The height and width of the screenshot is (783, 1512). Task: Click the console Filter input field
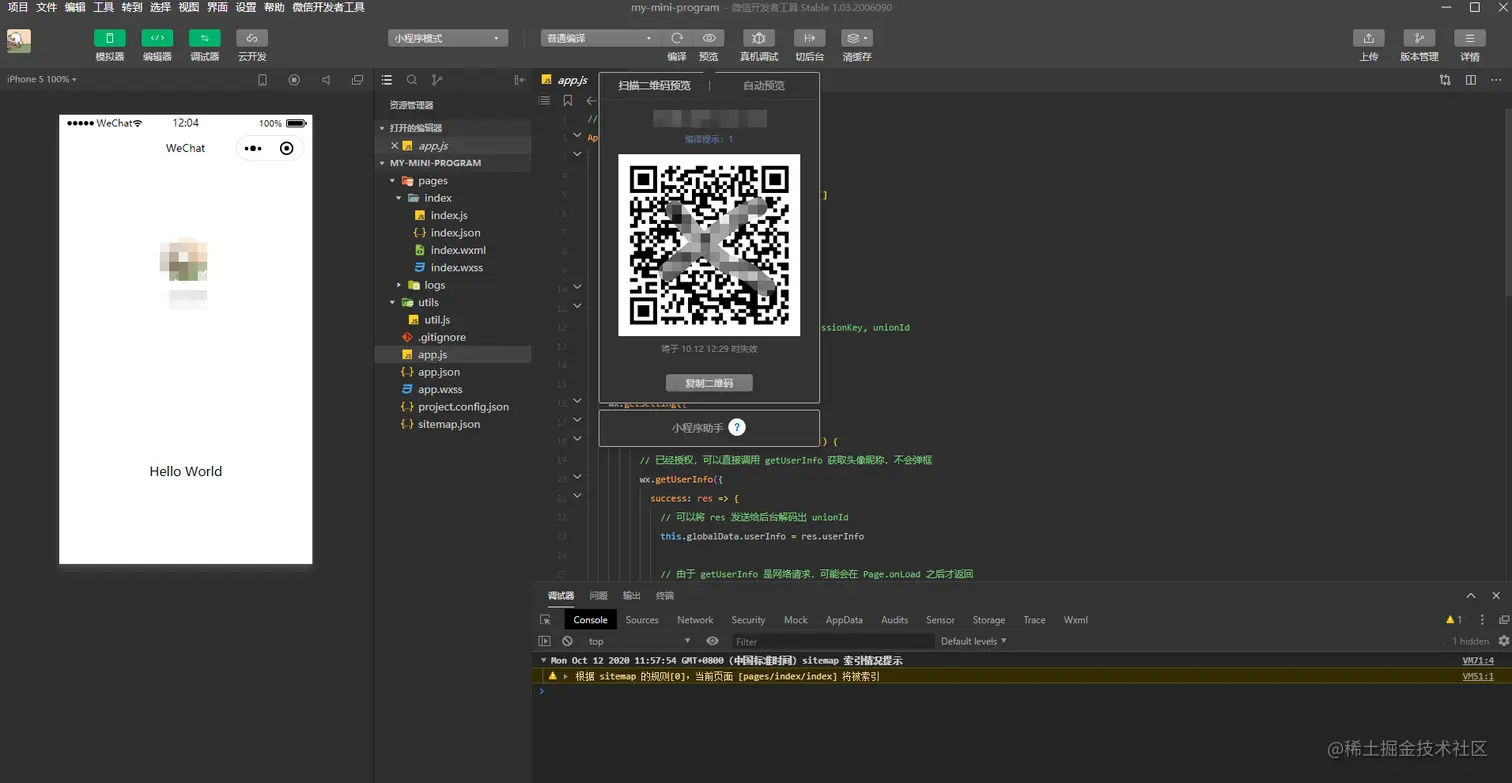coord(833,641)
